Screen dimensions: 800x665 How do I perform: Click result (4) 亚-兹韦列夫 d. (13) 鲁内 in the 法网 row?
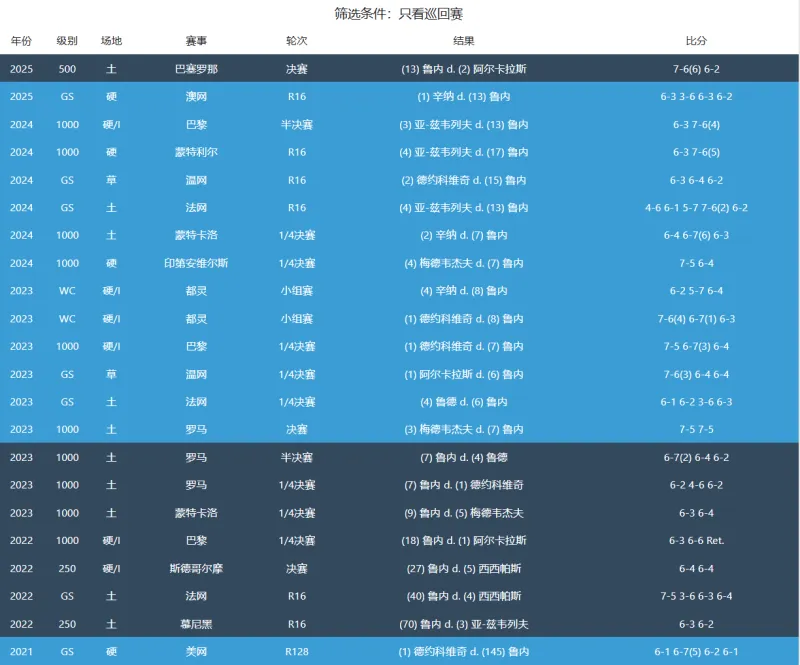coord(464,208)
